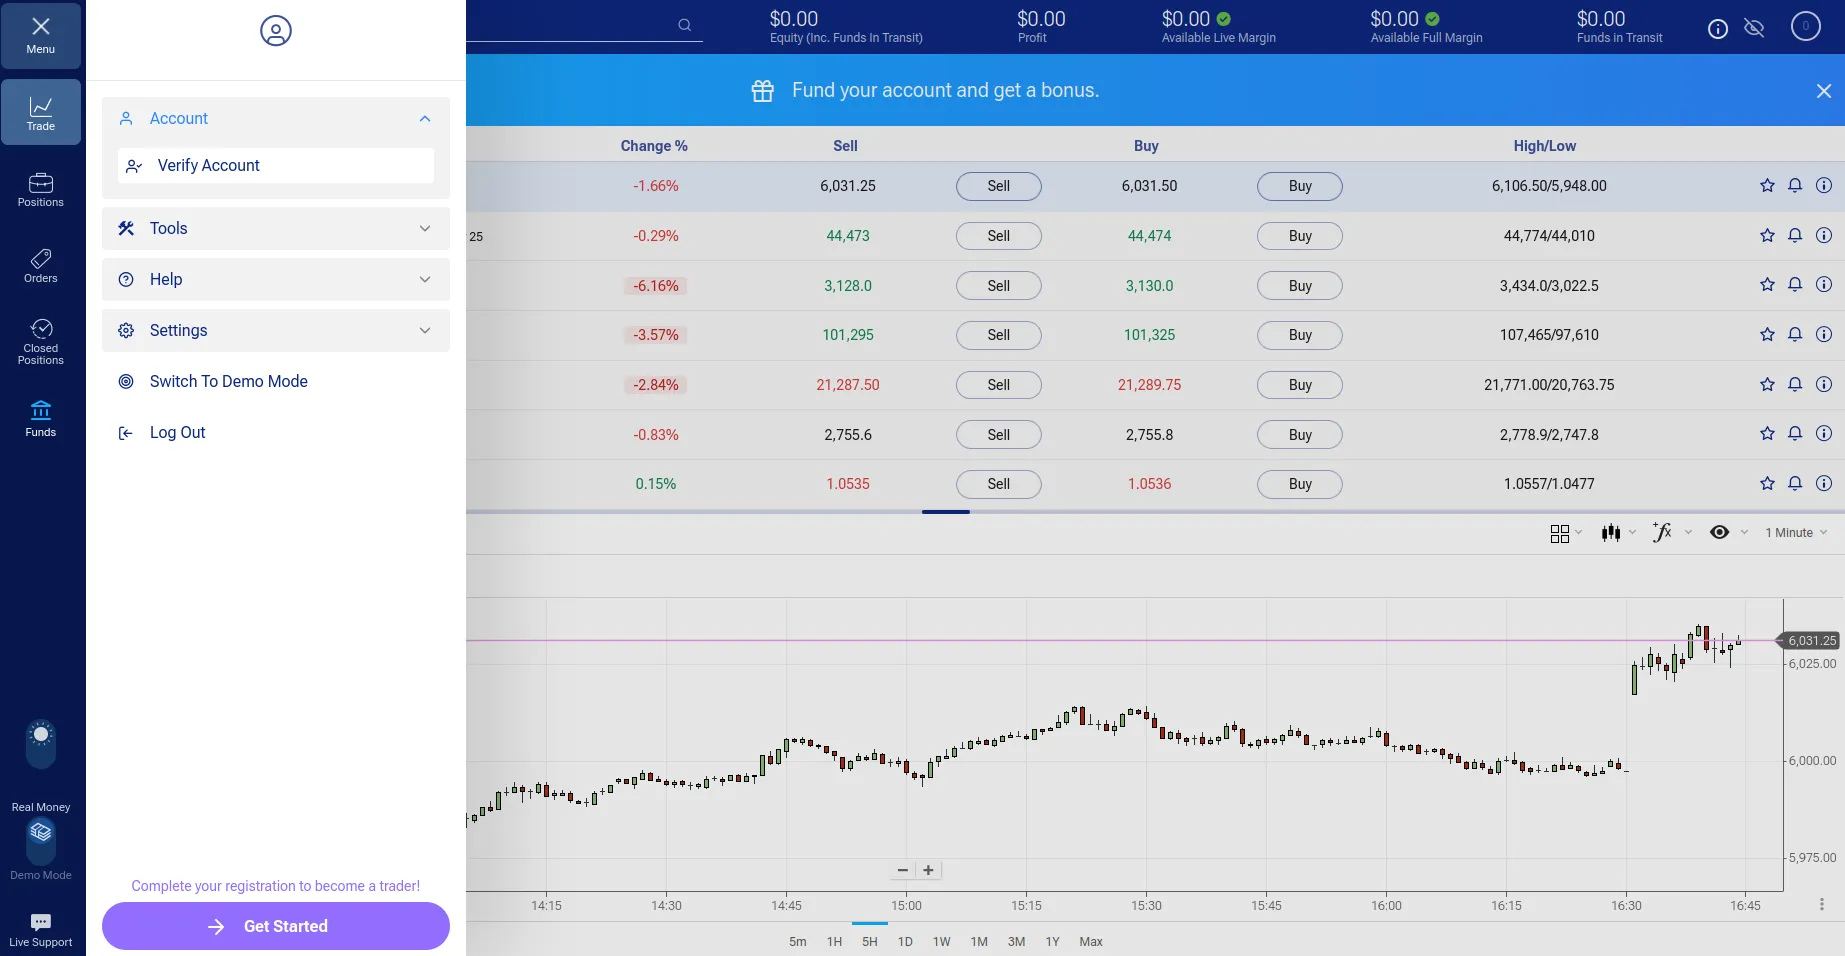Open the chart layout grid dropdown
The height and width of the screenshot is (956, 1845).
click(x=1566, y=533)
